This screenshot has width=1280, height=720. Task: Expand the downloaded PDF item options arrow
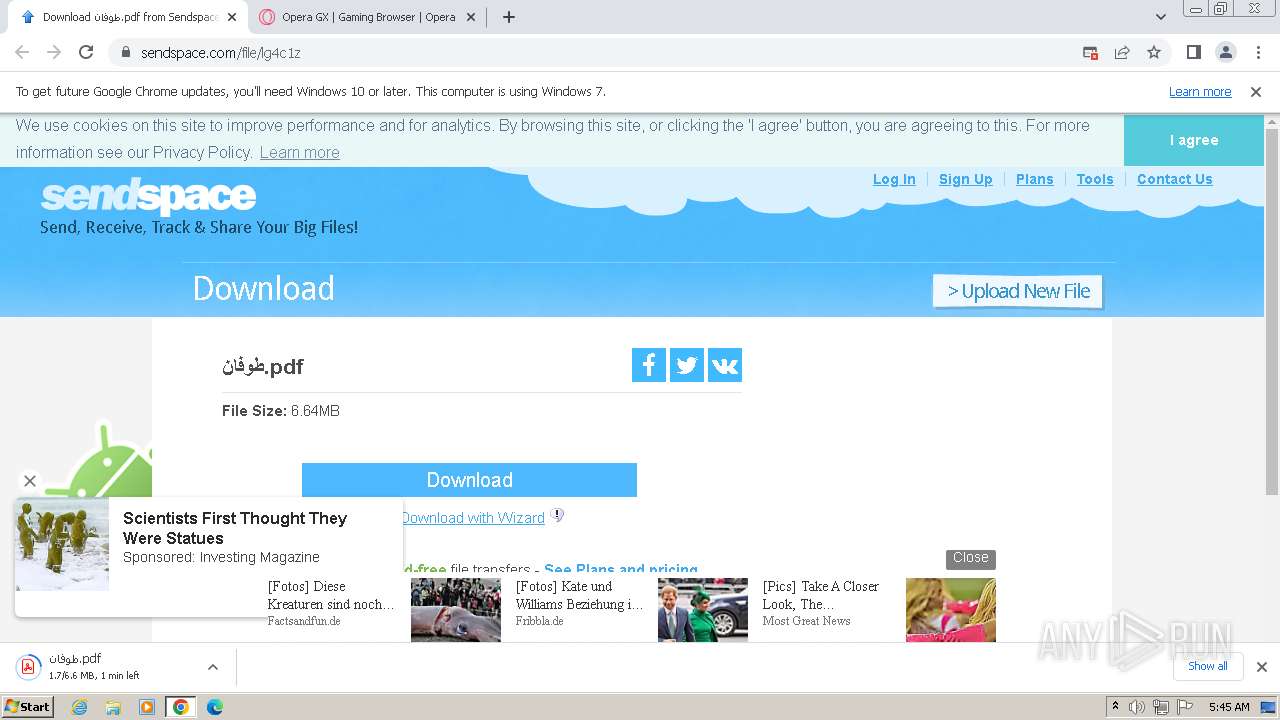[x=212, y=667]
